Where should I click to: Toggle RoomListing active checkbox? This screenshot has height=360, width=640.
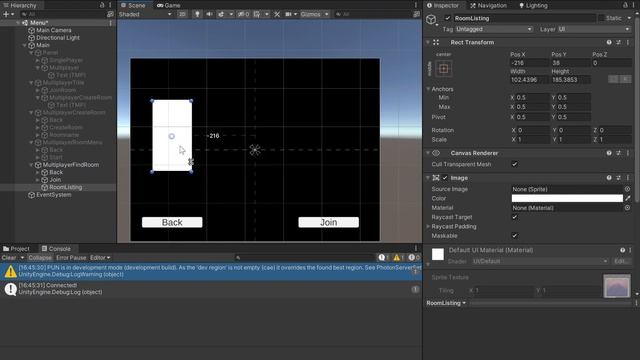point(448,18)
